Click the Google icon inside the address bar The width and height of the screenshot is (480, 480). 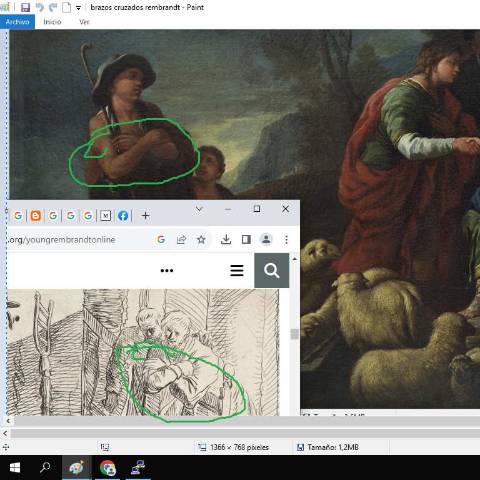click(x=161, y=239)
